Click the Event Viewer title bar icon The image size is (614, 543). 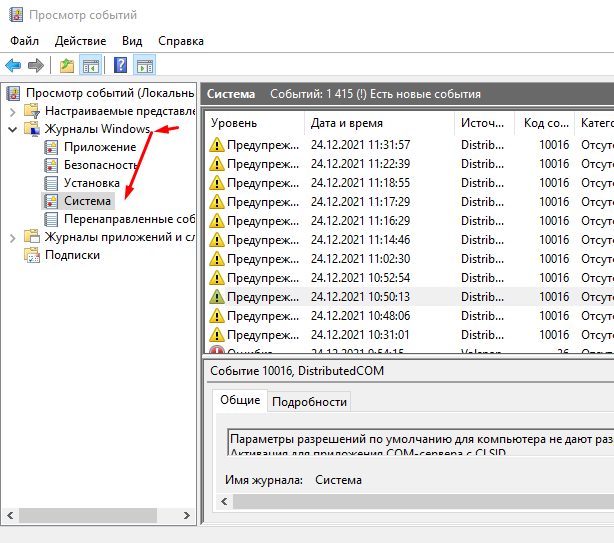pos(16,15)
